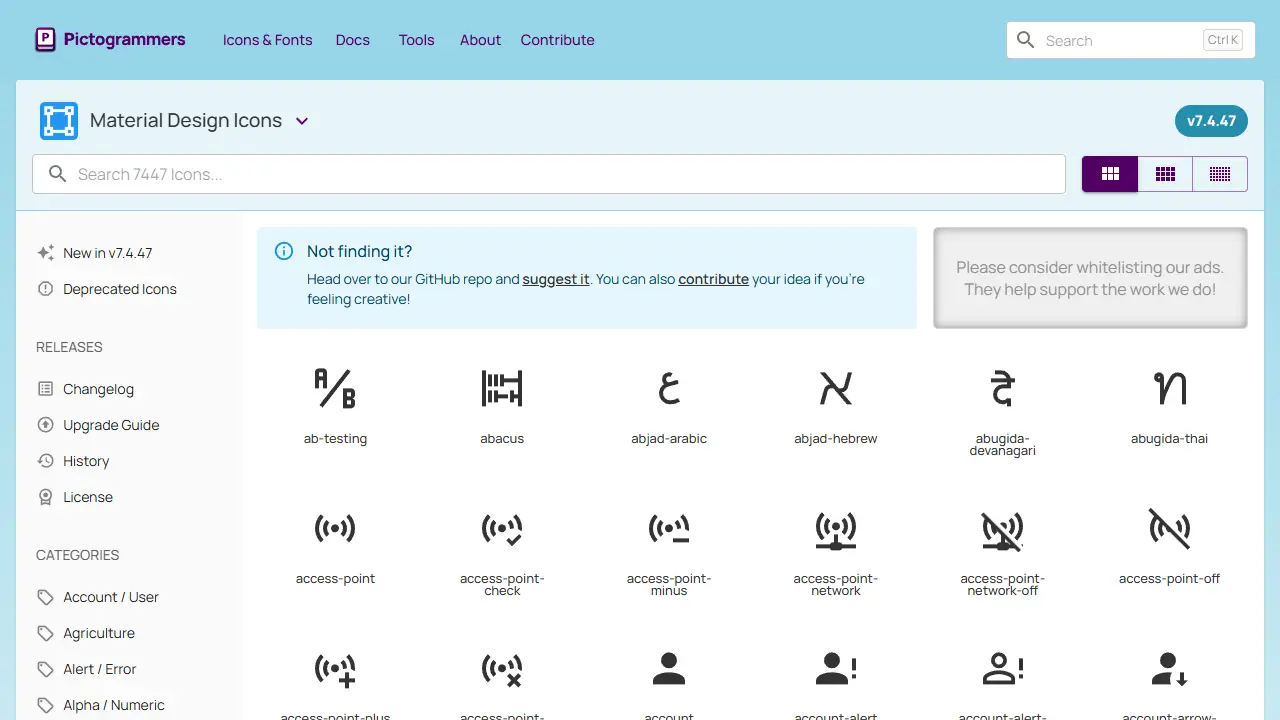This screenshot has width=1280, height=720.
Task: Enable the large grid view
Action: 1109,173
